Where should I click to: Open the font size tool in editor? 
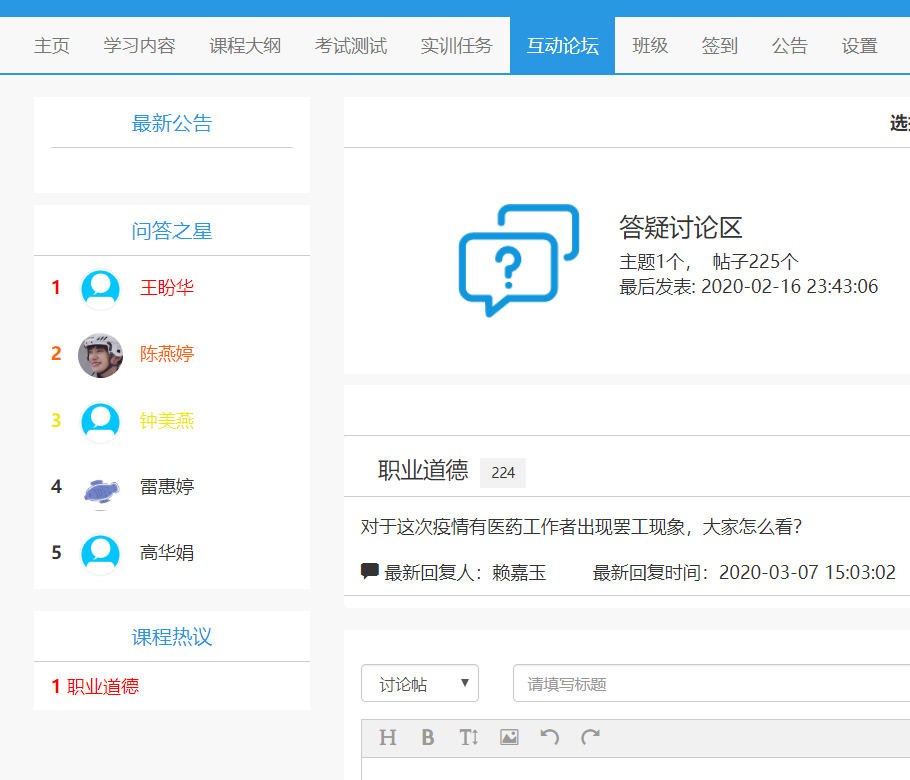(x=469, y=738)
